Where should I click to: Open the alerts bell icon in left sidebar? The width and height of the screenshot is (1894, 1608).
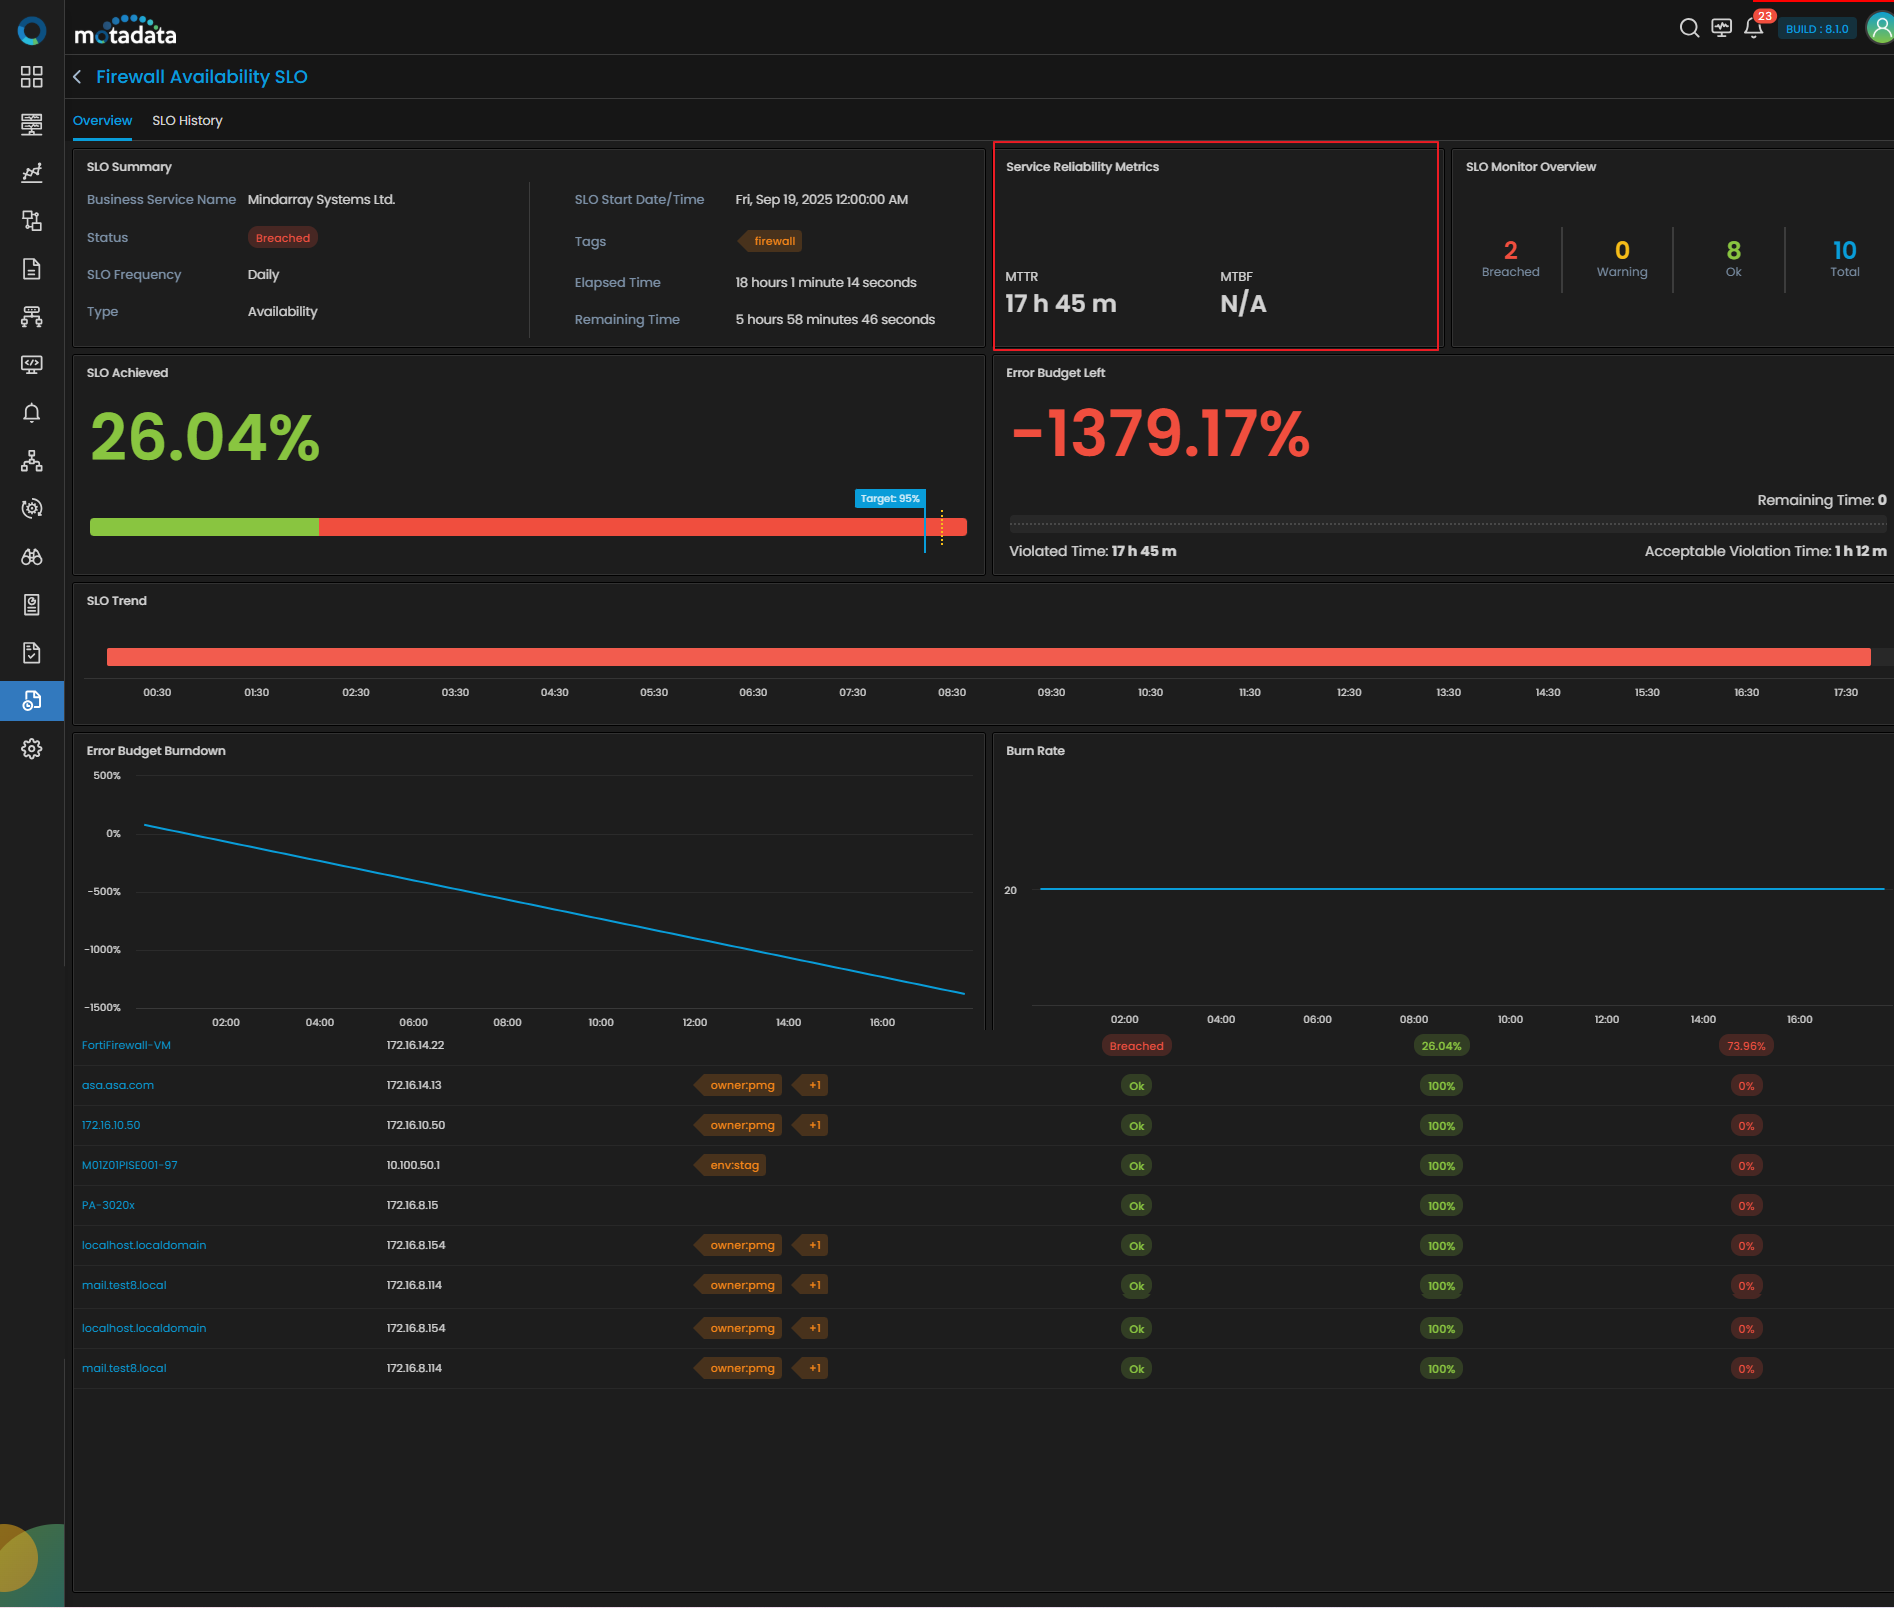coord(32,413)
